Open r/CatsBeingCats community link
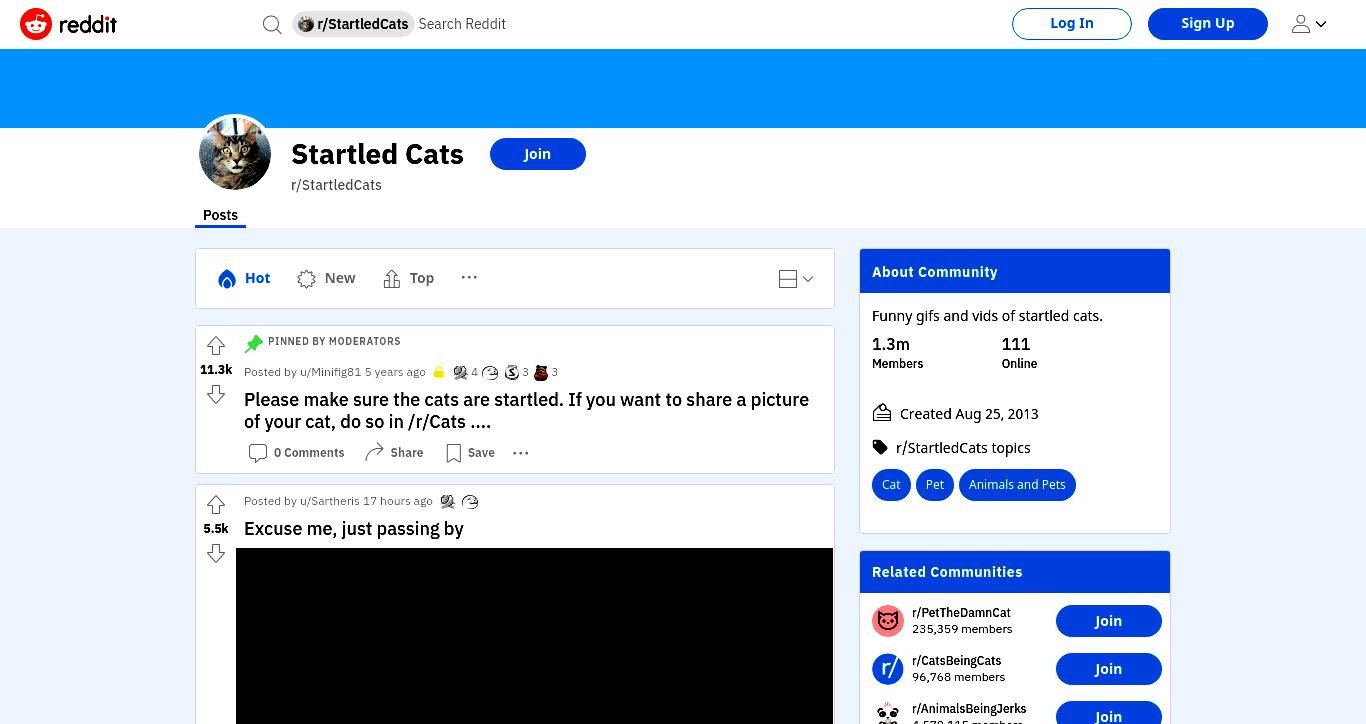This screenshot has height=724, width=1366. pyautogui.click(x=956, y=661)
